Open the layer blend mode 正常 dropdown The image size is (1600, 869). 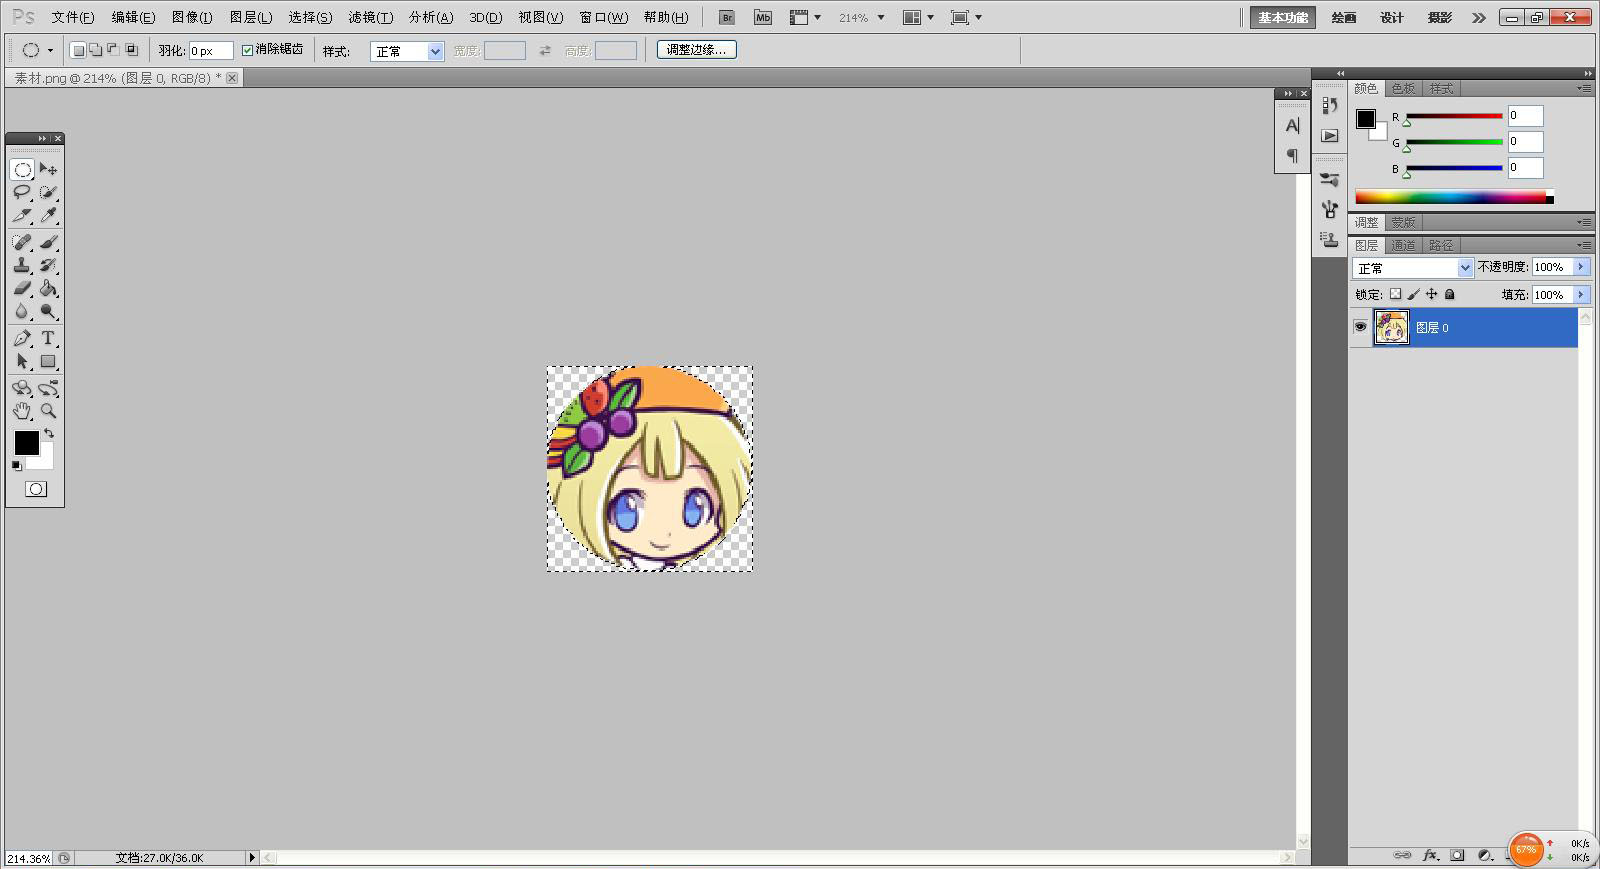point(1413,268)
